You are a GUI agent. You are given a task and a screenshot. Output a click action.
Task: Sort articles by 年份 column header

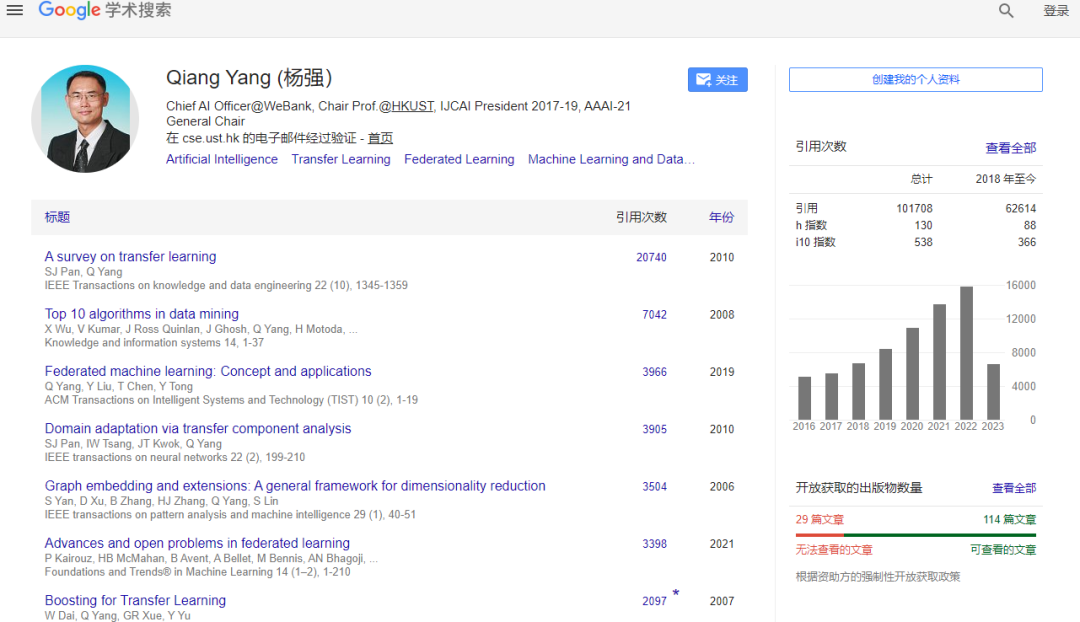[x=721, y=218]
